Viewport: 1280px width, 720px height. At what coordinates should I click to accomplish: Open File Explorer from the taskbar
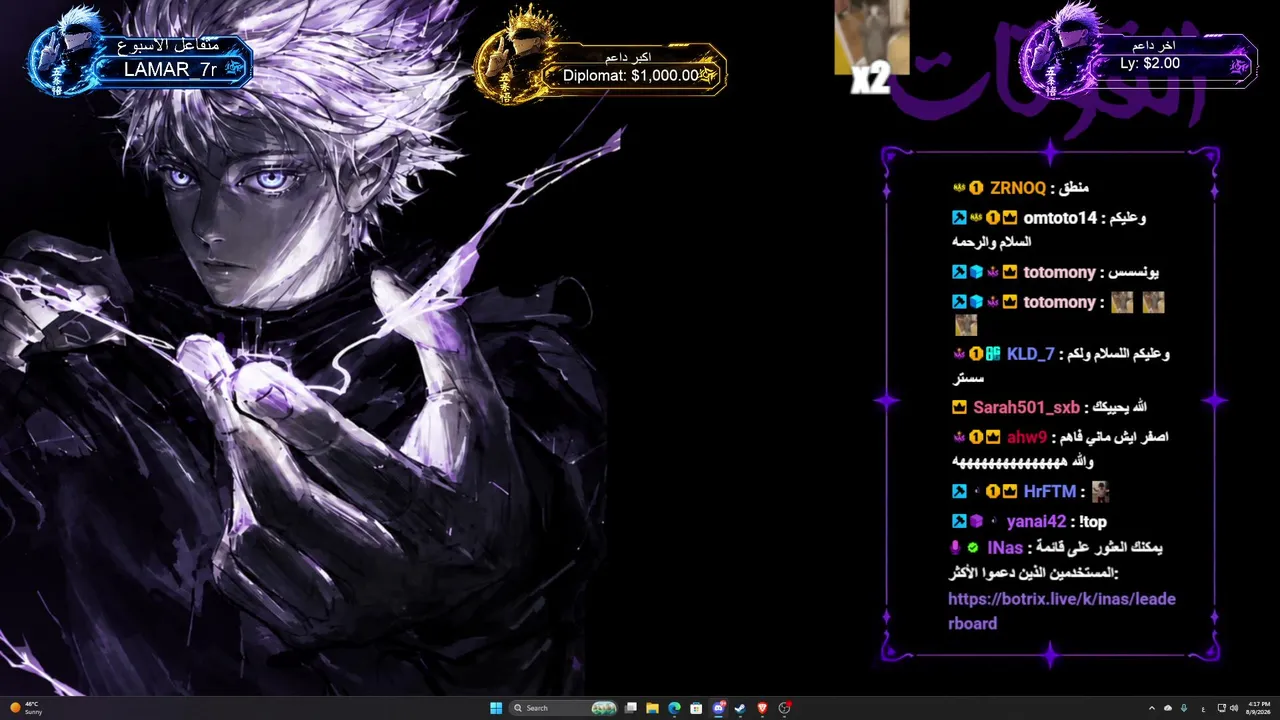[x=652, y=708]
